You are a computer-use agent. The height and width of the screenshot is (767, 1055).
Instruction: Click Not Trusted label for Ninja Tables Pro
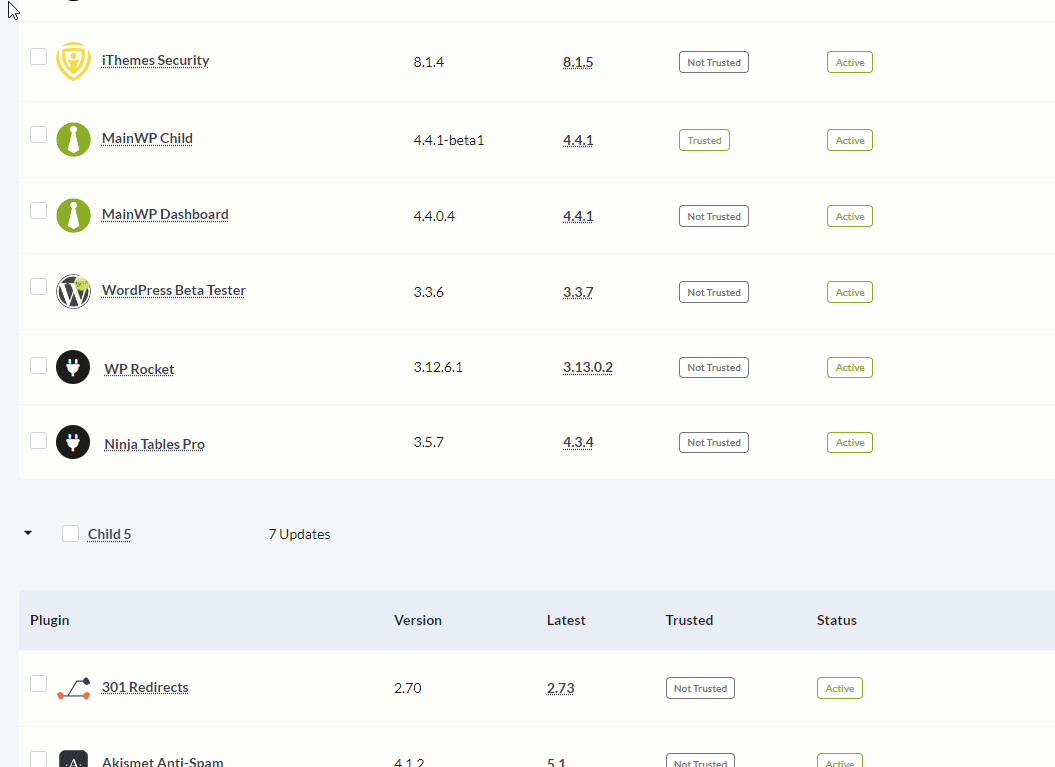pos(714,443)
